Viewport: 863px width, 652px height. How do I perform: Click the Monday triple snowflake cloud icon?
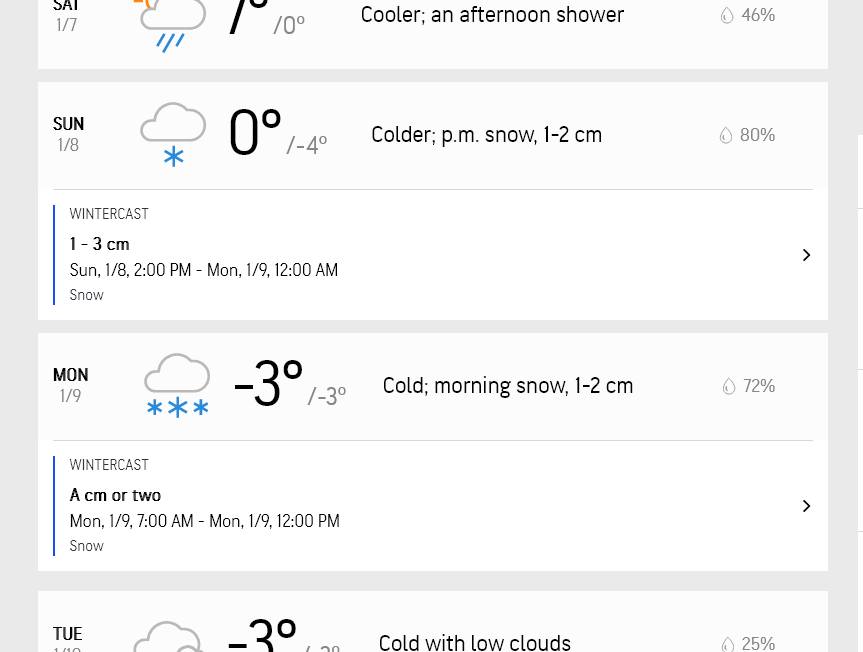pyautogui.click(x=177, y=385)
